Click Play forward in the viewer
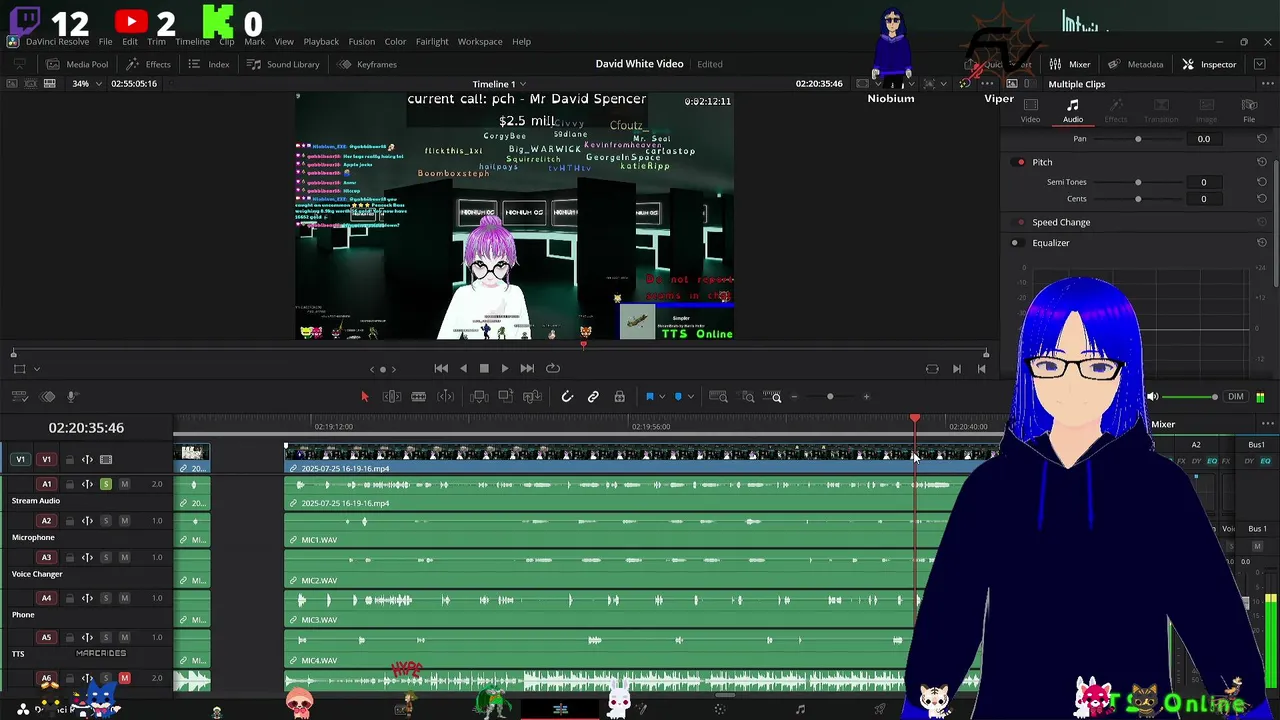The image size is (1280, 720). point(505,368)
